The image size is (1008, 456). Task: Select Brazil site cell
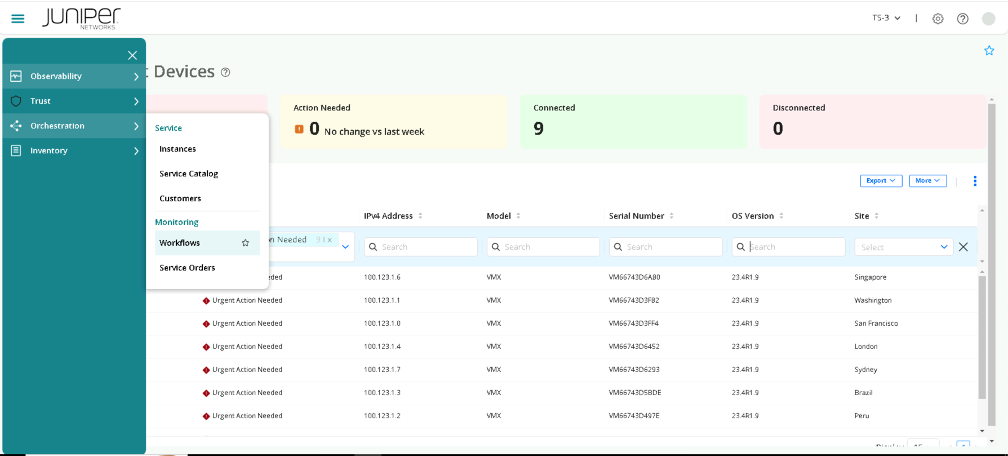864,393
